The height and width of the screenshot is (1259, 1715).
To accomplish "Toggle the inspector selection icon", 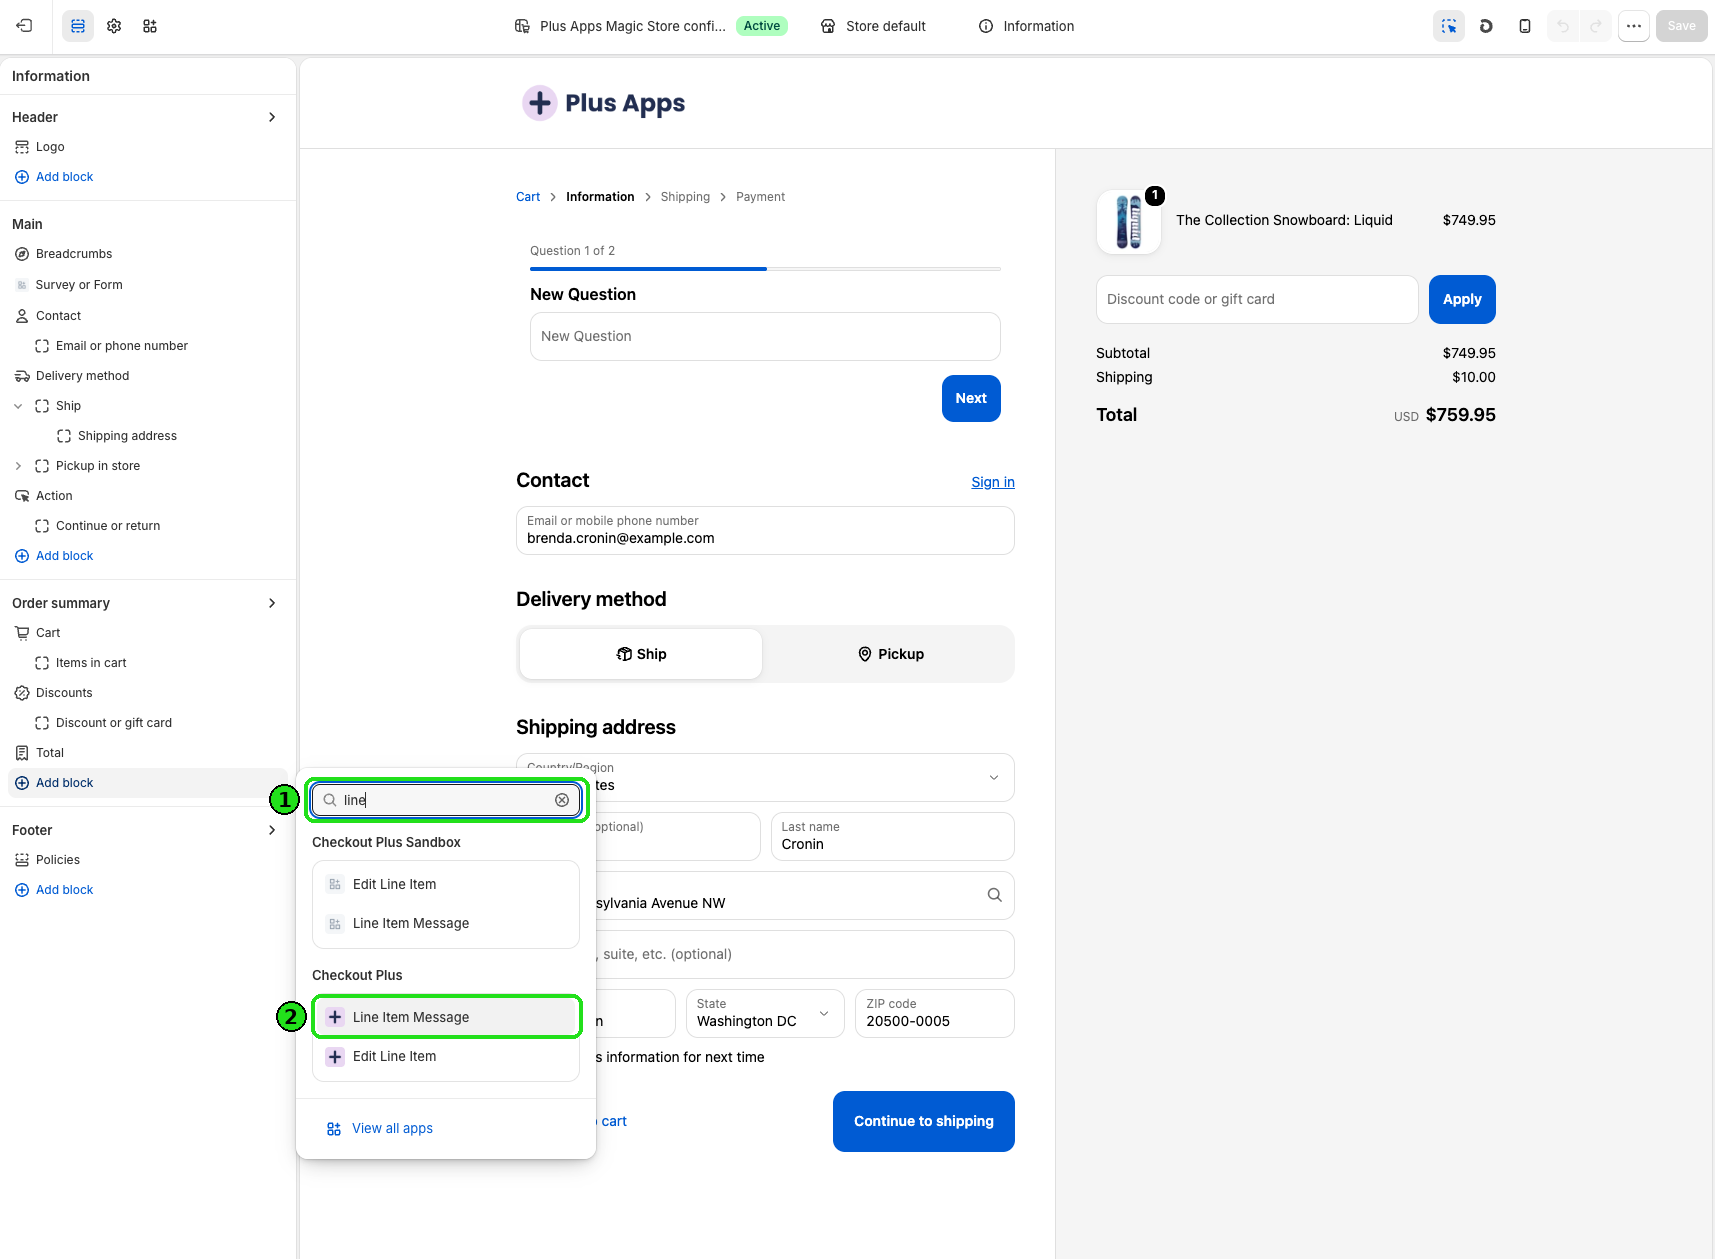I will click(1449, 26).
